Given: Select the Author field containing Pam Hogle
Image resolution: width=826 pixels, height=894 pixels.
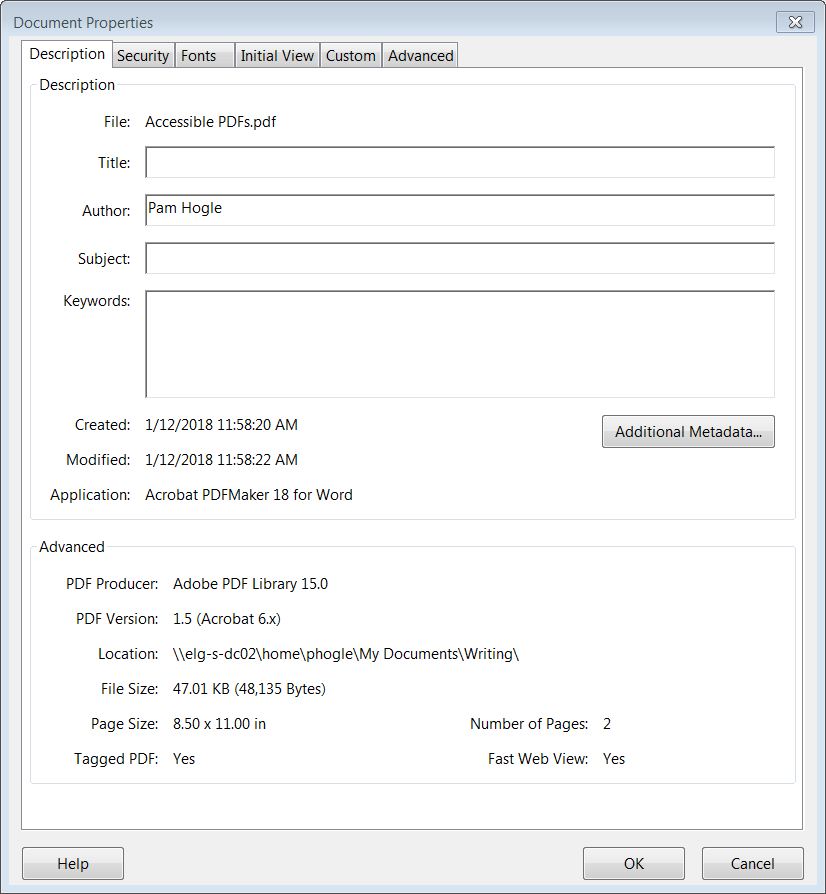Looking at the screenshot, I should pos(459,210).
